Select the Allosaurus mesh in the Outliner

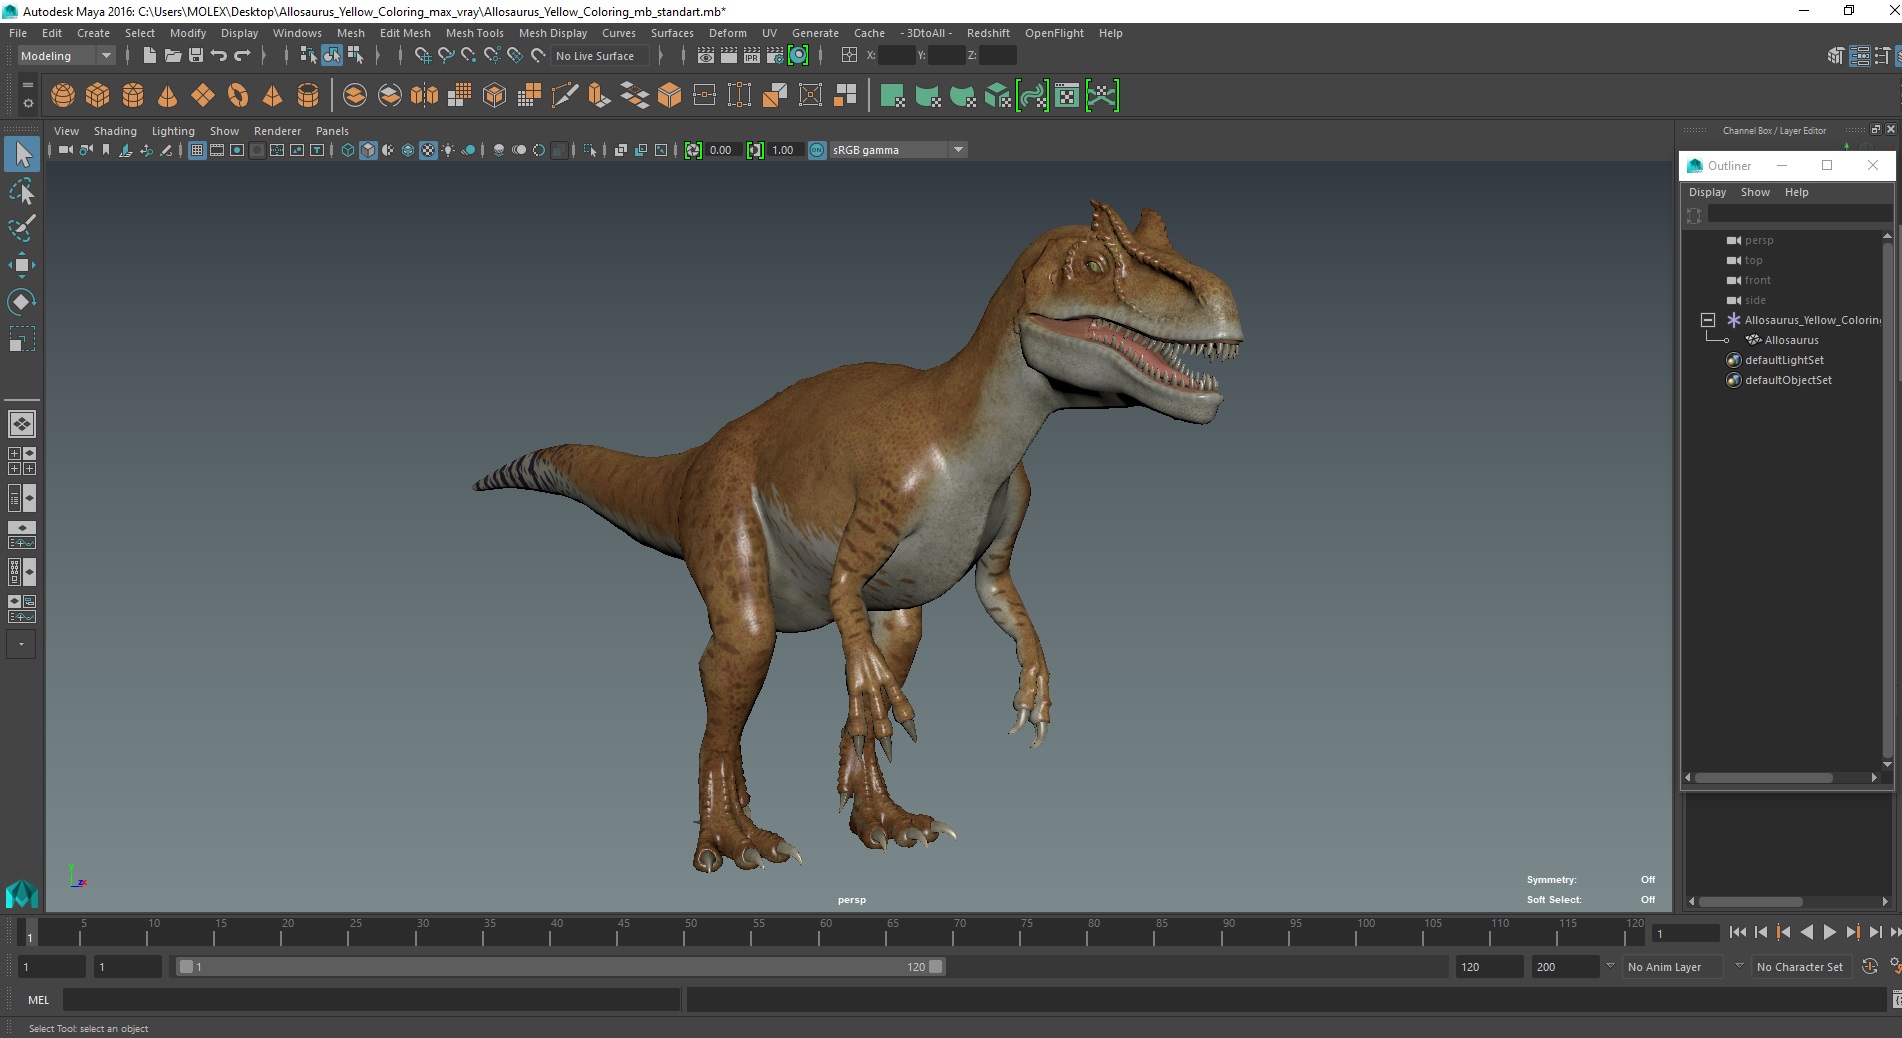click(x=1791, y=340)
